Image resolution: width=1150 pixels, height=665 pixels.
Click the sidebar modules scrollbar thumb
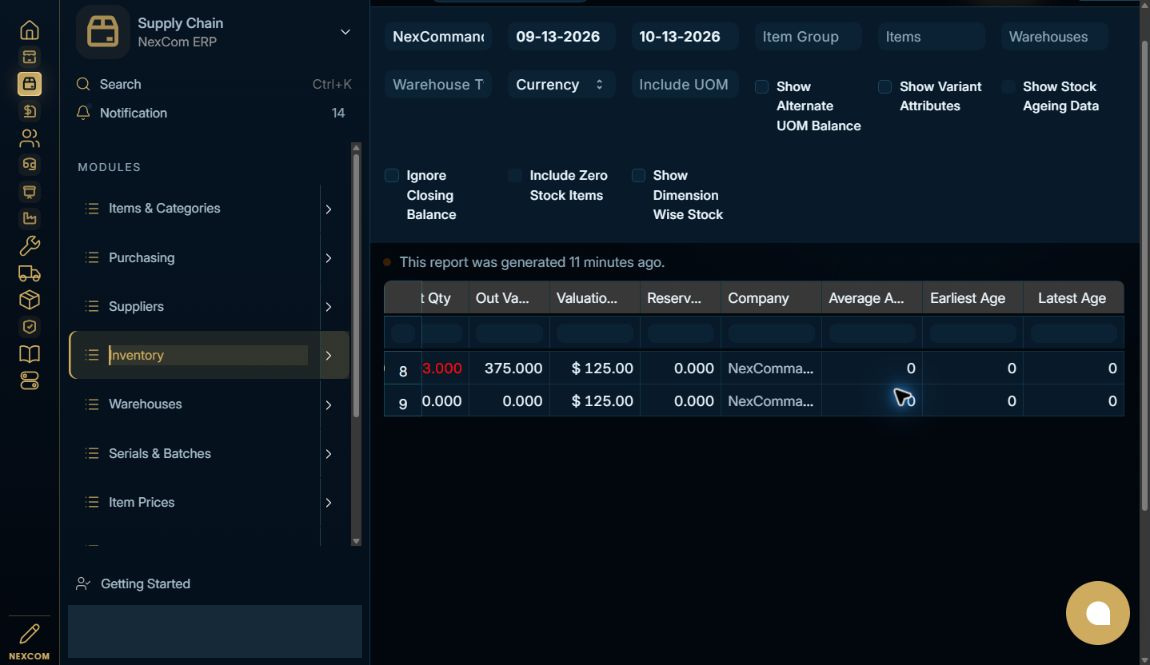(x=356, y=286)
